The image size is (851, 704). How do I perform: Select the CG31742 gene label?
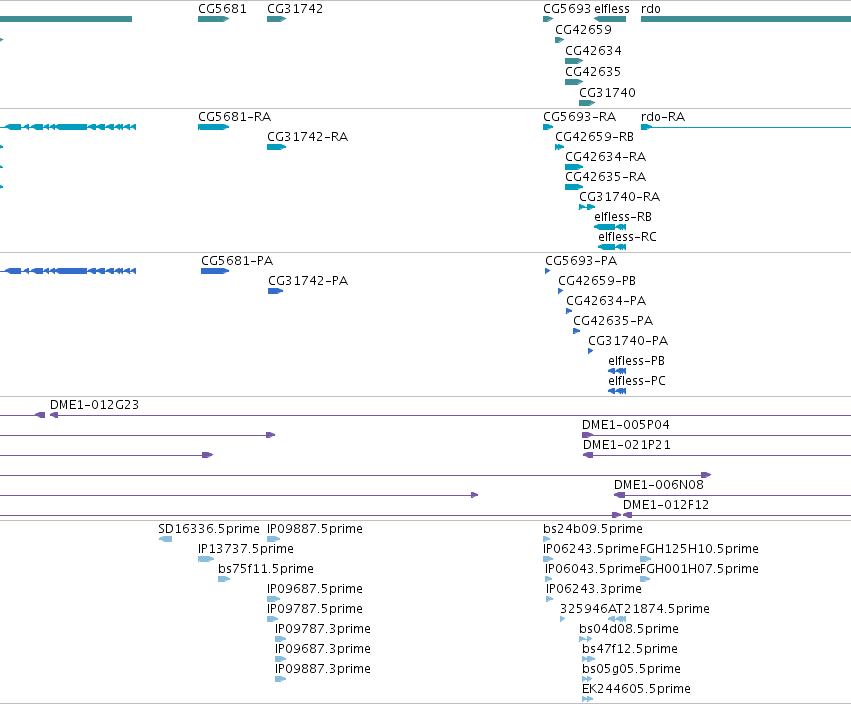coord(295,9)
